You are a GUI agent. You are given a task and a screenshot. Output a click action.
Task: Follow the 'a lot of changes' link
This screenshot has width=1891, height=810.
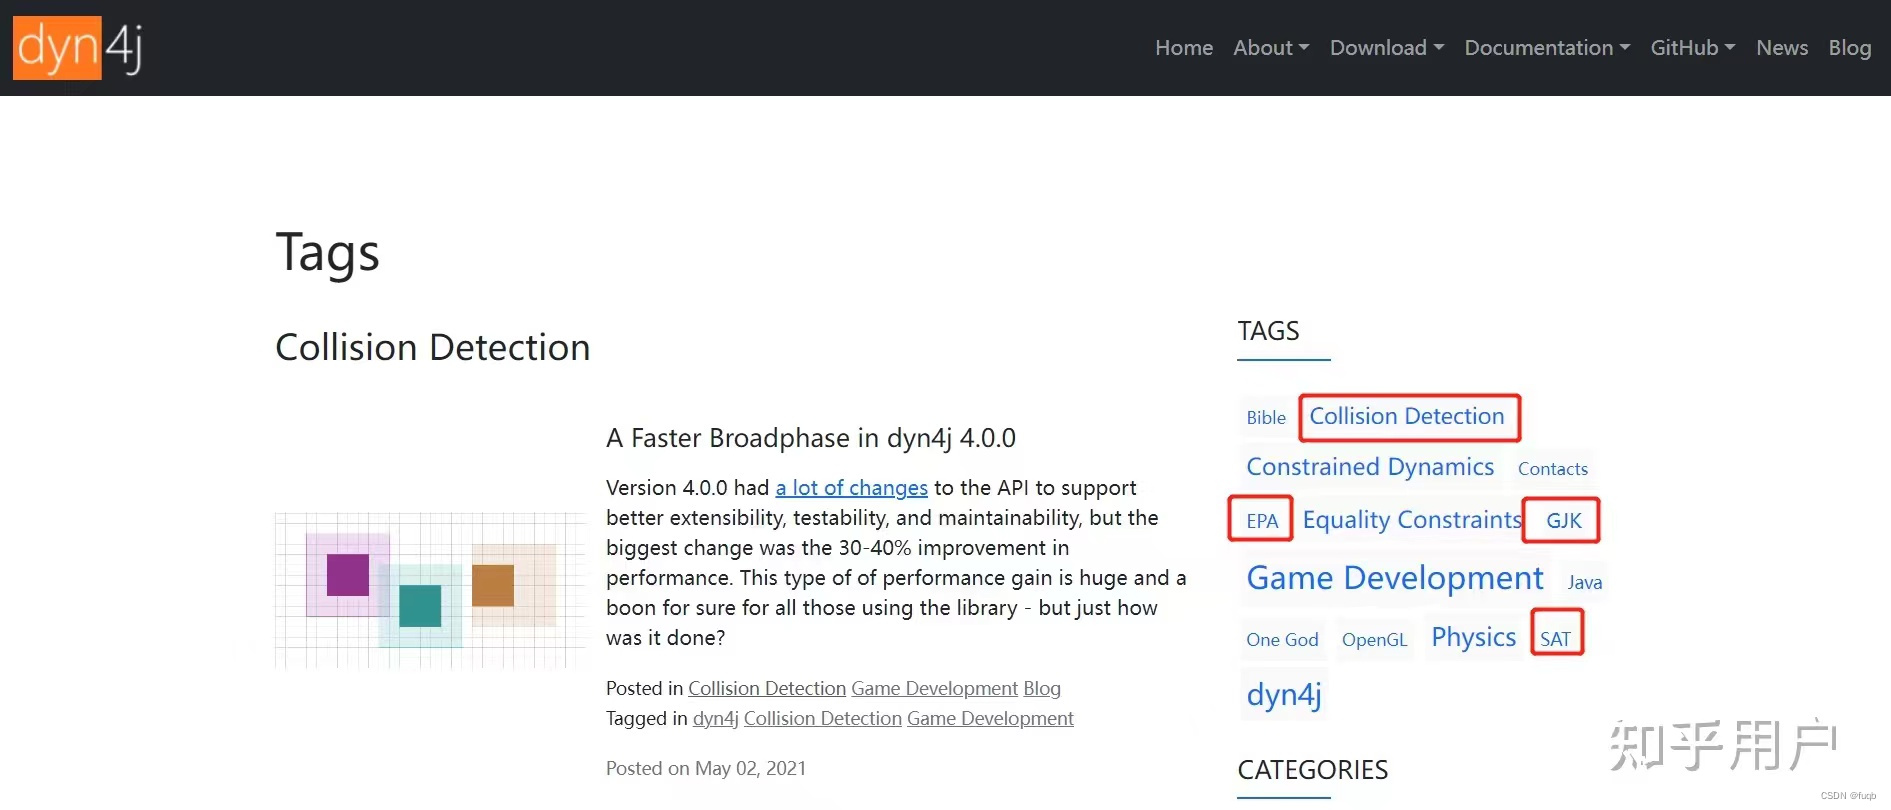click(x=852, y=488)
